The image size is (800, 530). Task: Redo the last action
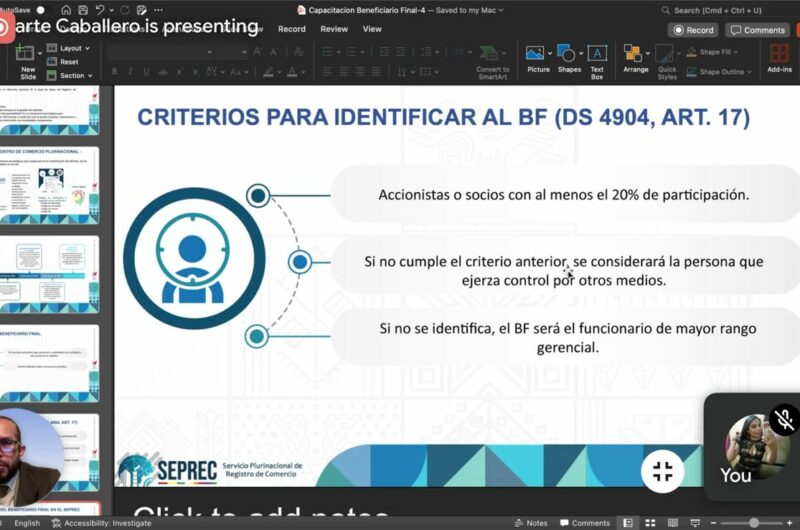click(124, 10)
